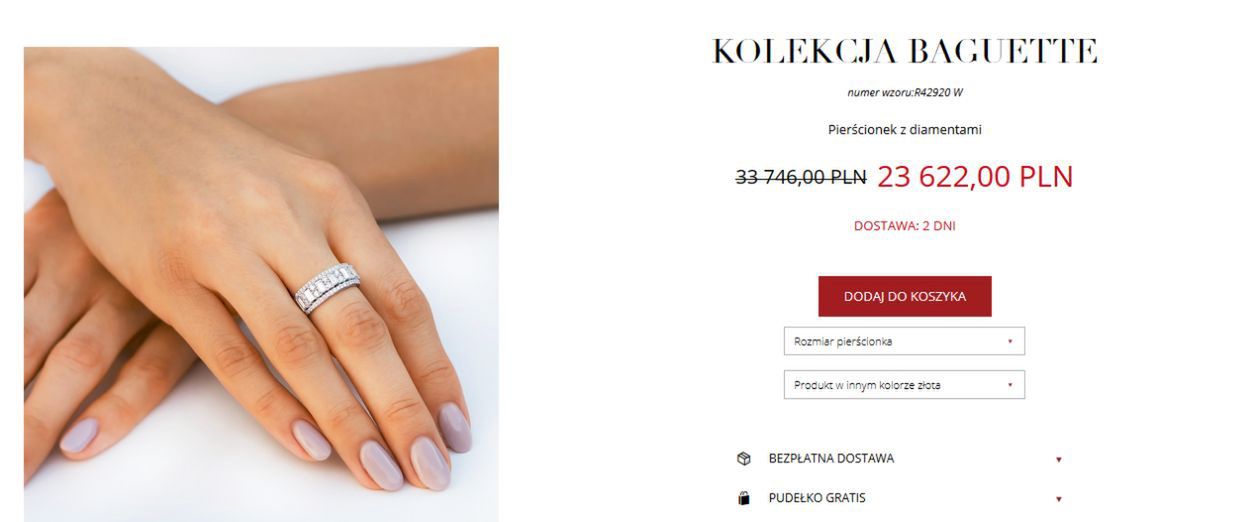The image size is (1250, 522).
Task: Click the gift bag icon beside PUDEŁKO GRATIS
Action: (x=743, y=498)
